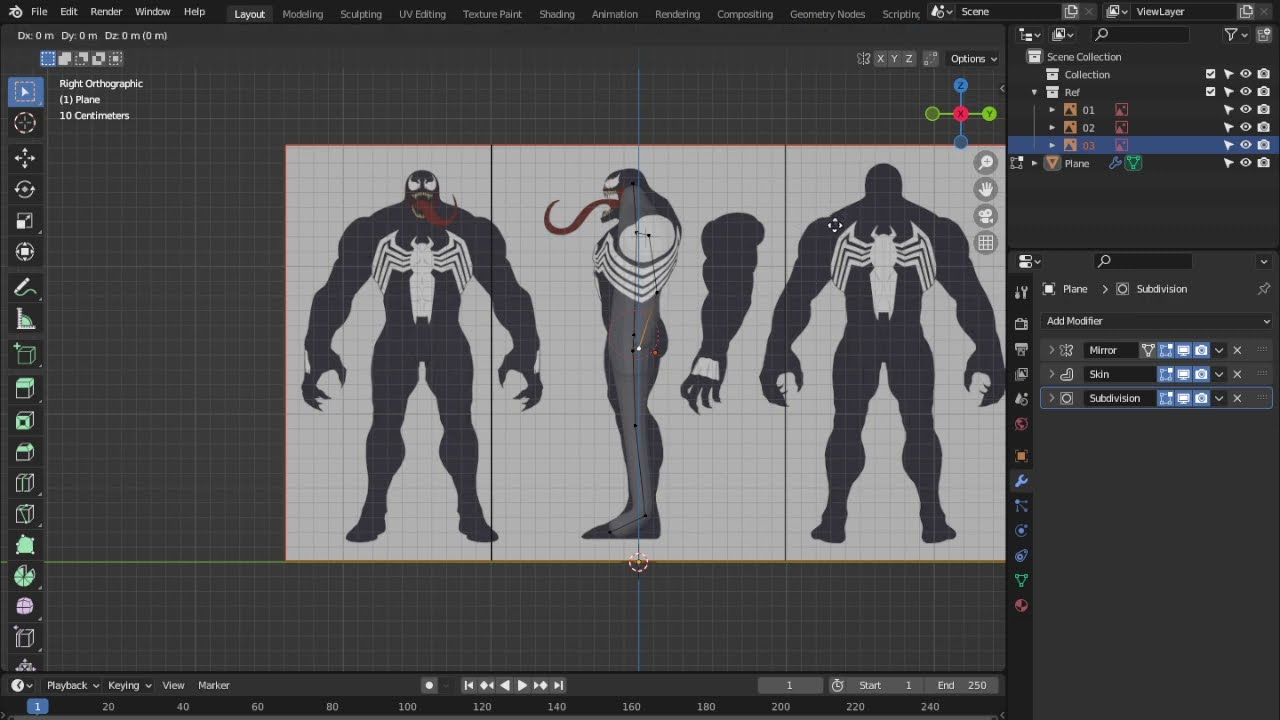
Task: Toggle Mirror modifier viewport display
Action: (1183, 350)
